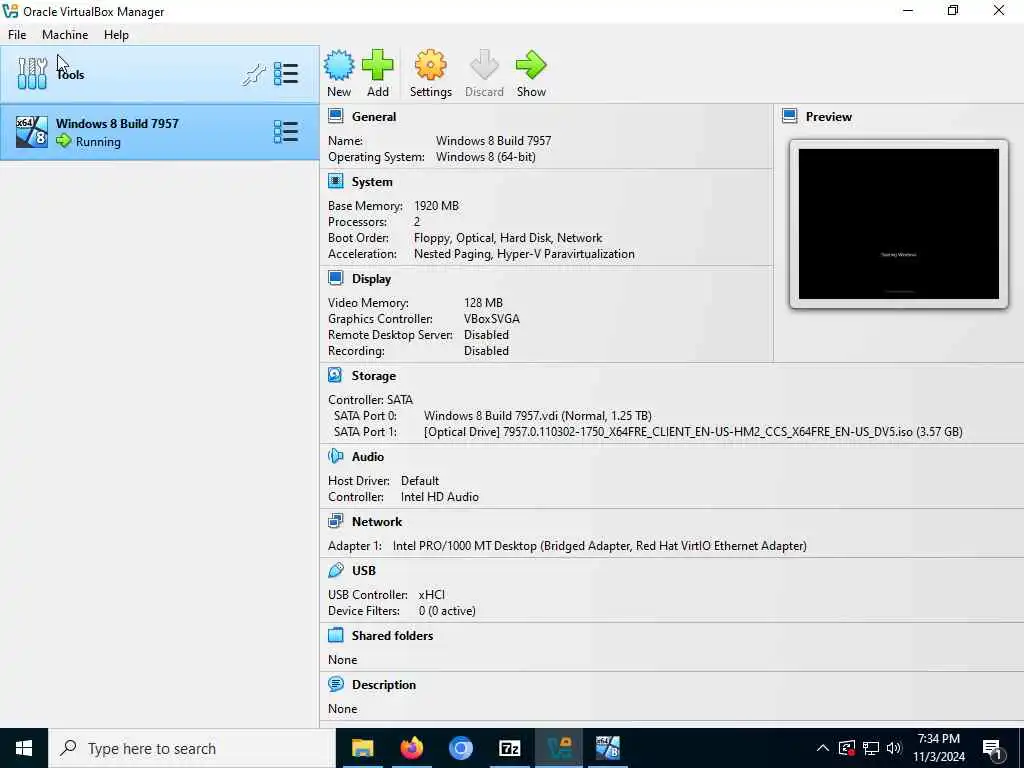Open the General settings heading link
This screenshot has width=1024, height=768.
click(374, 117)
